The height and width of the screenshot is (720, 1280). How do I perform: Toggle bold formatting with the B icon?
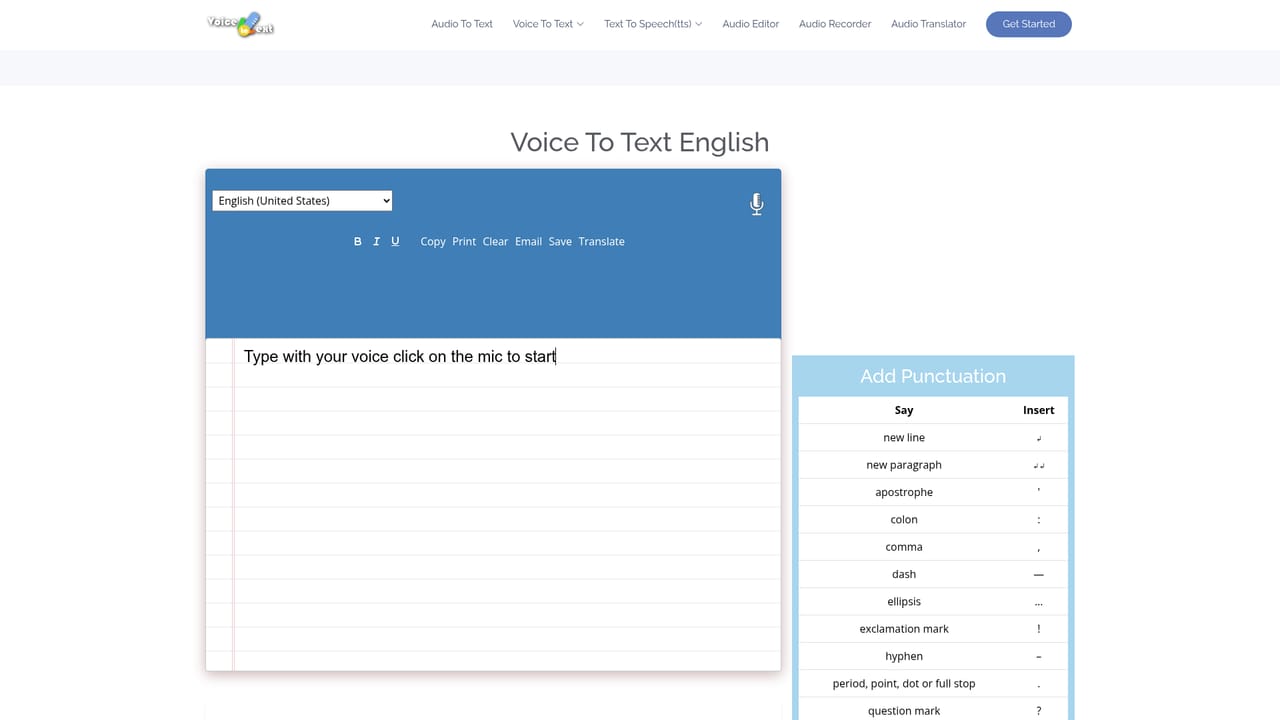[x=358, y=242]
